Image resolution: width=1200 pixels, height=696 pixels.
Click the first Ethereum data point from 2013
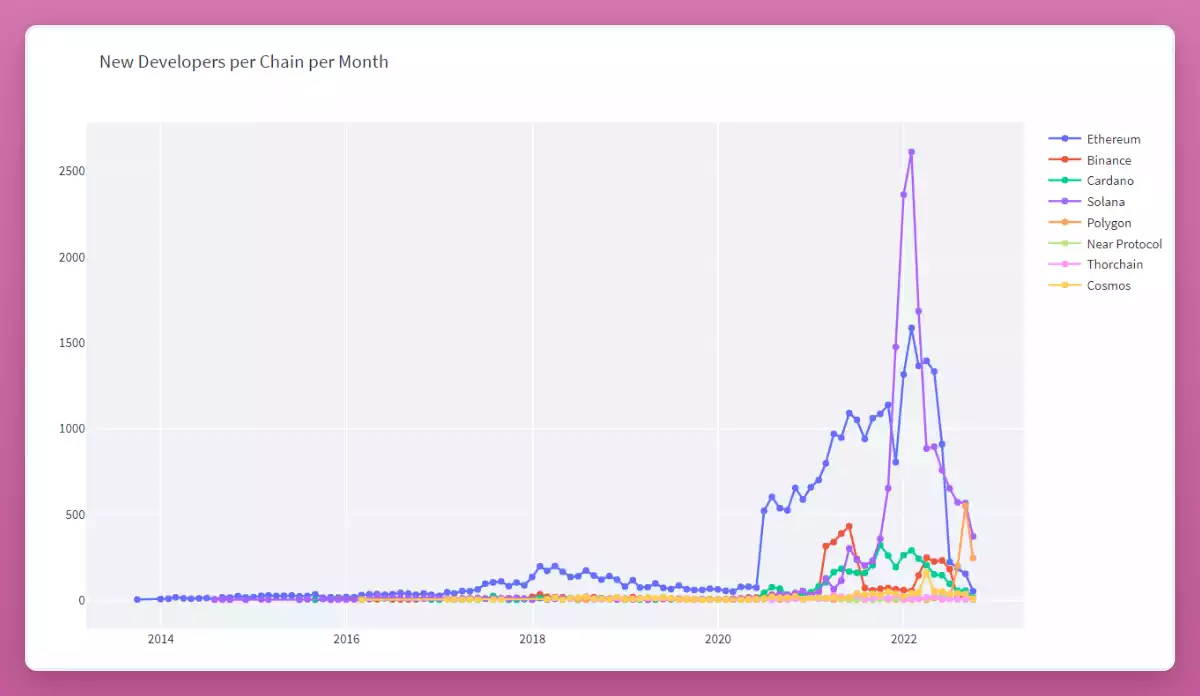click(137, 599)
